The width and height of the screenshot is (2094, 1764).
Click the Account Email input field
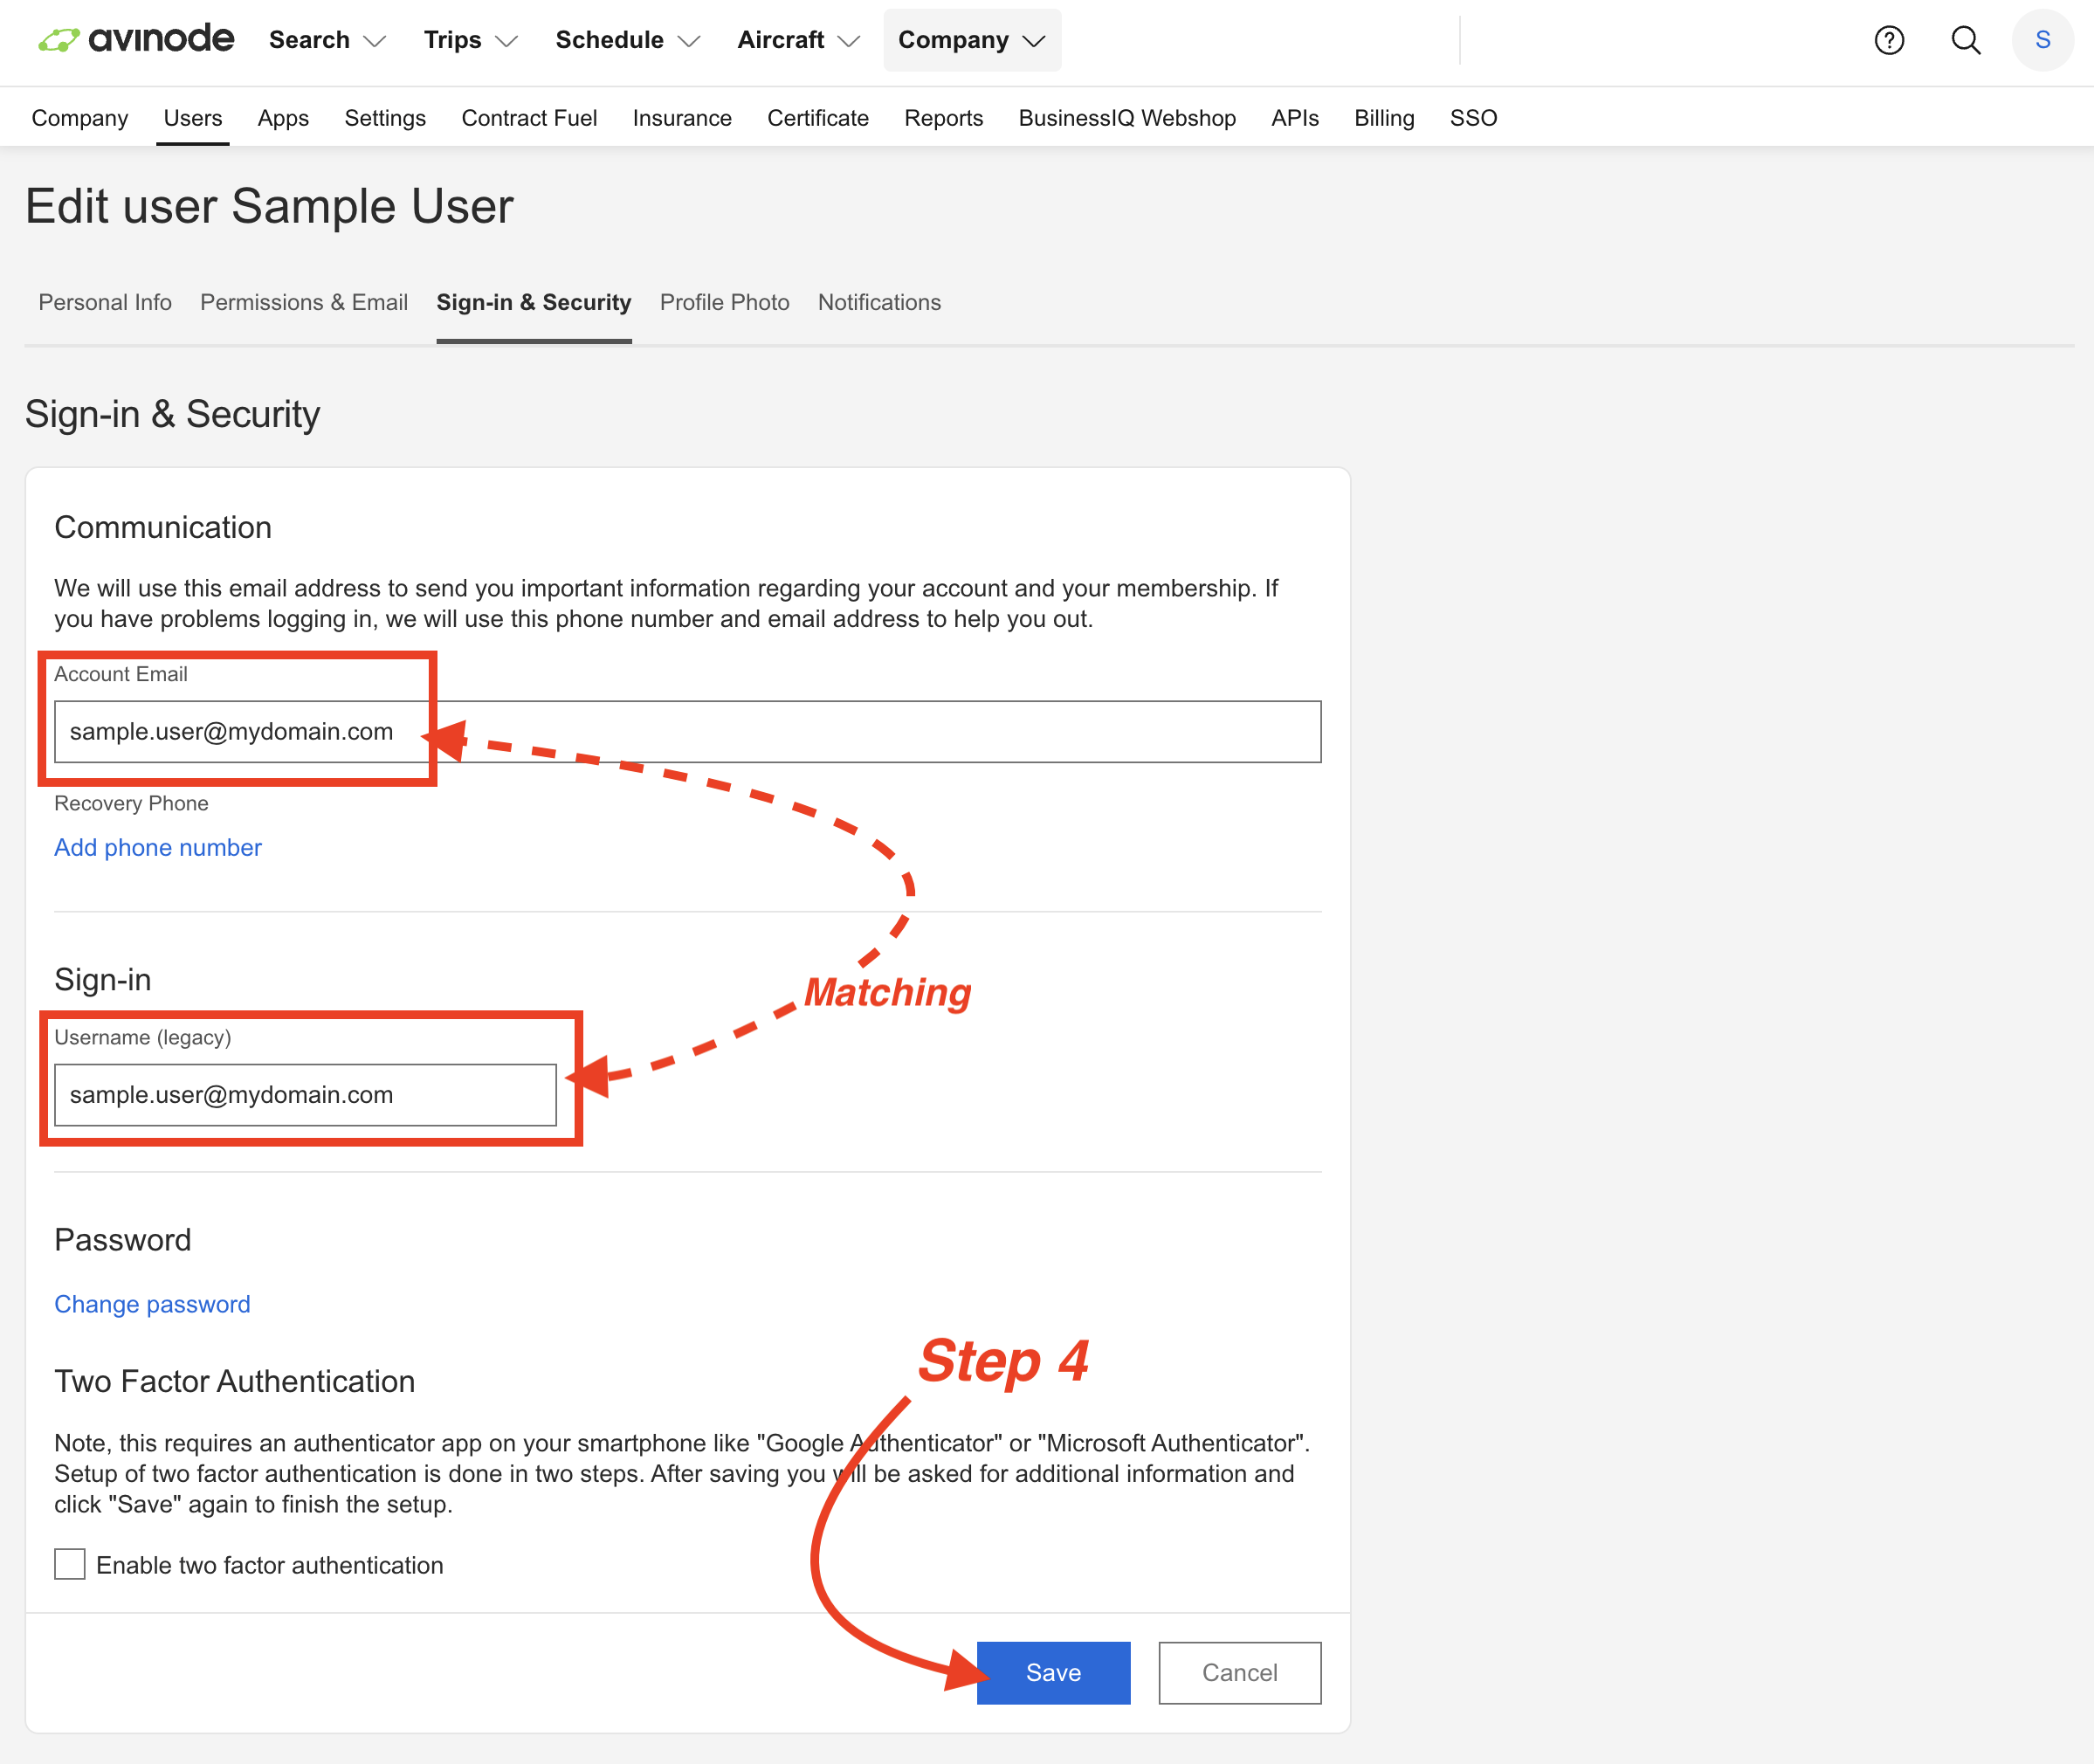(x=688, y=731)
